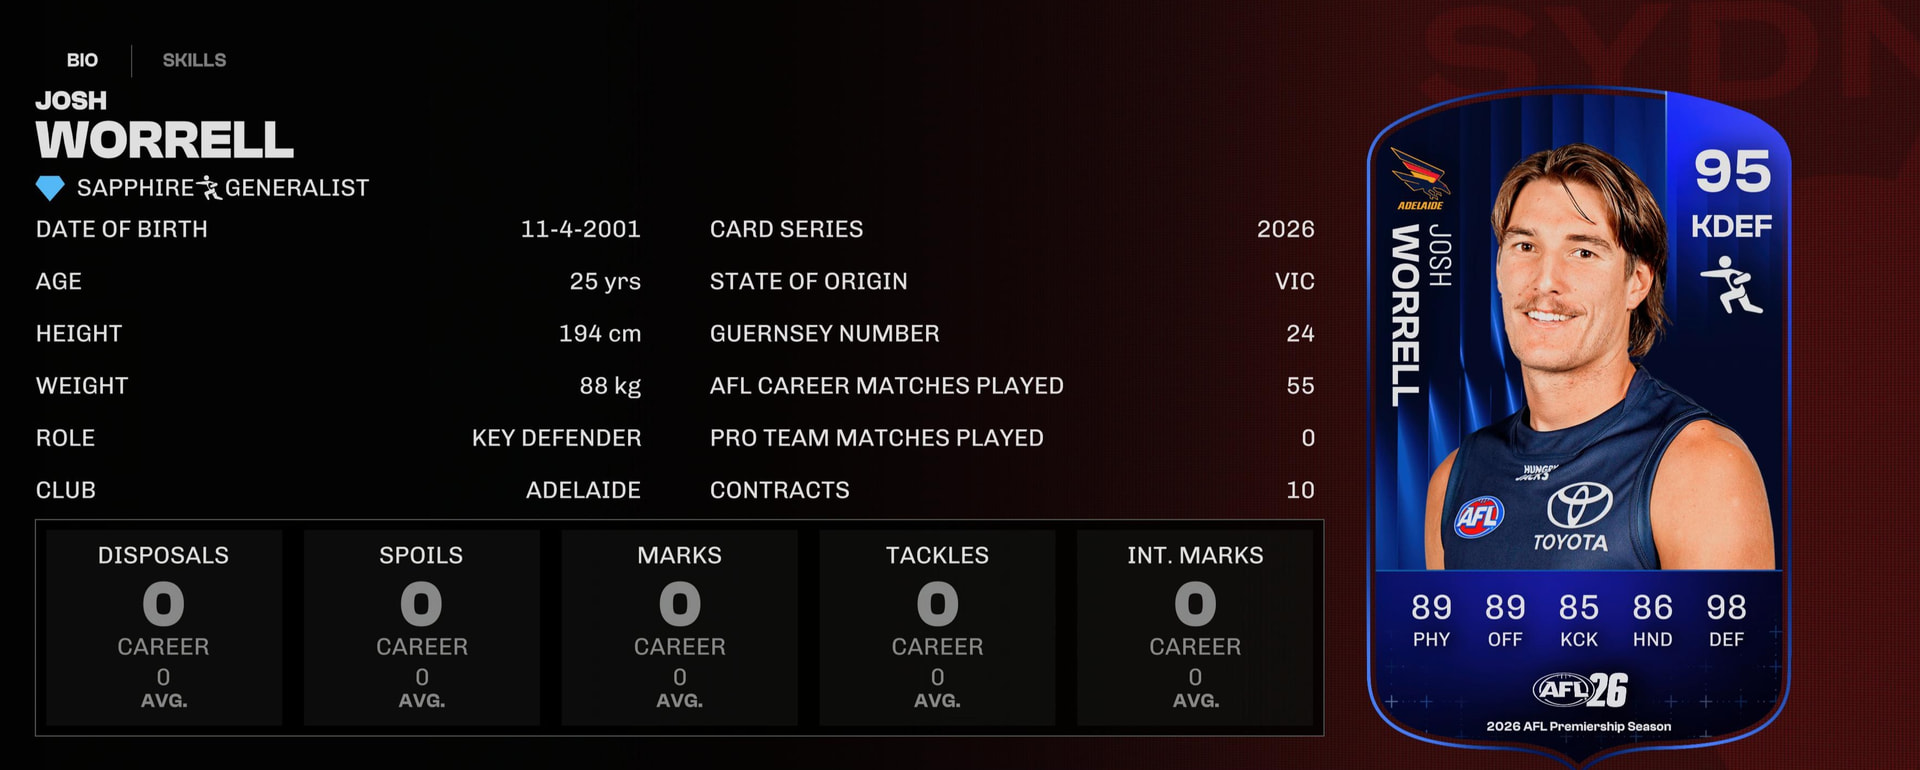Click the white kicking player icon under KDEF
The width and height of the screenshot is (1920, 770).
pyautogui.click(x=1732, y=284)
